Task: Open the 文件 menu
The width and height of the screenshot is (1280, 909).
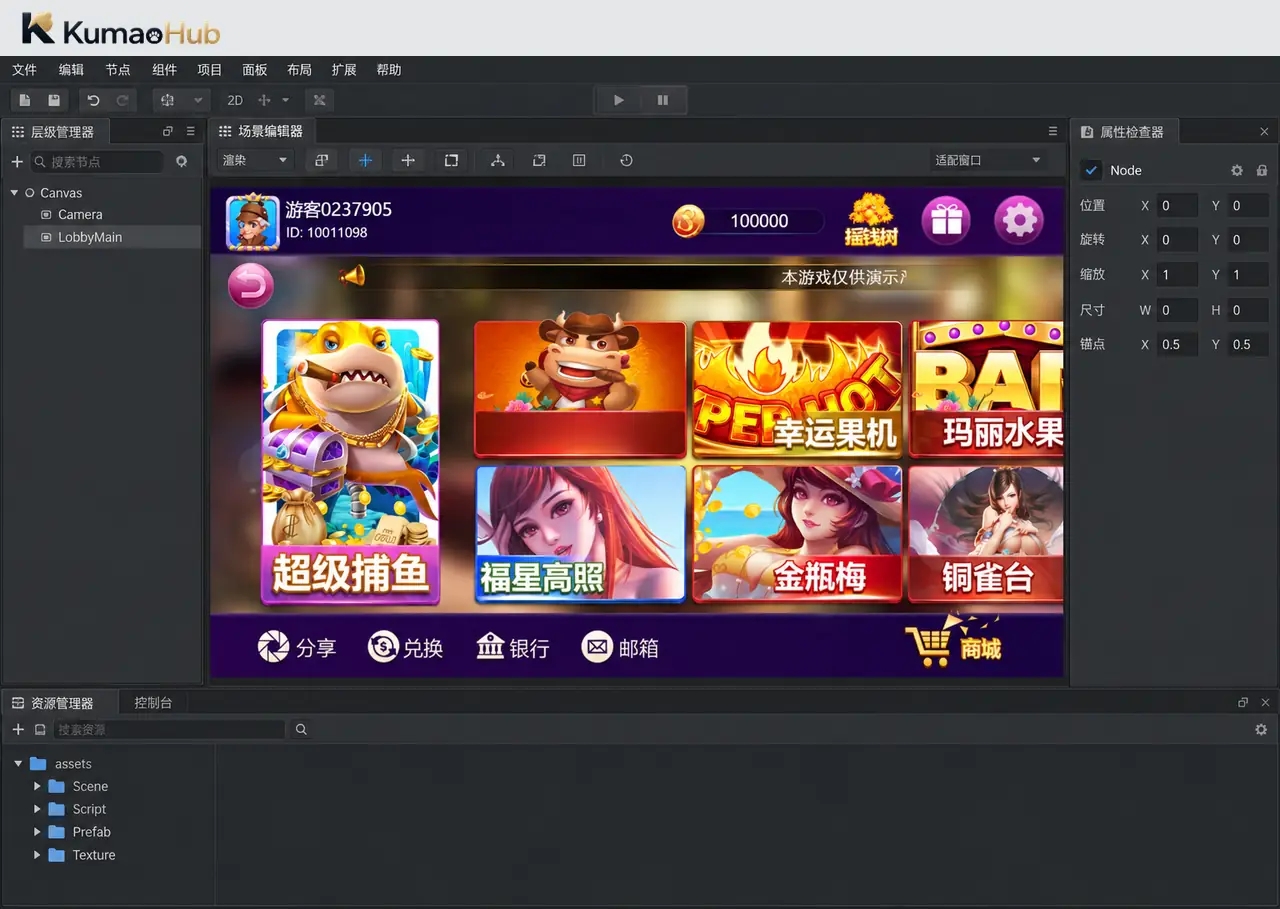Action: coord(24,70)
